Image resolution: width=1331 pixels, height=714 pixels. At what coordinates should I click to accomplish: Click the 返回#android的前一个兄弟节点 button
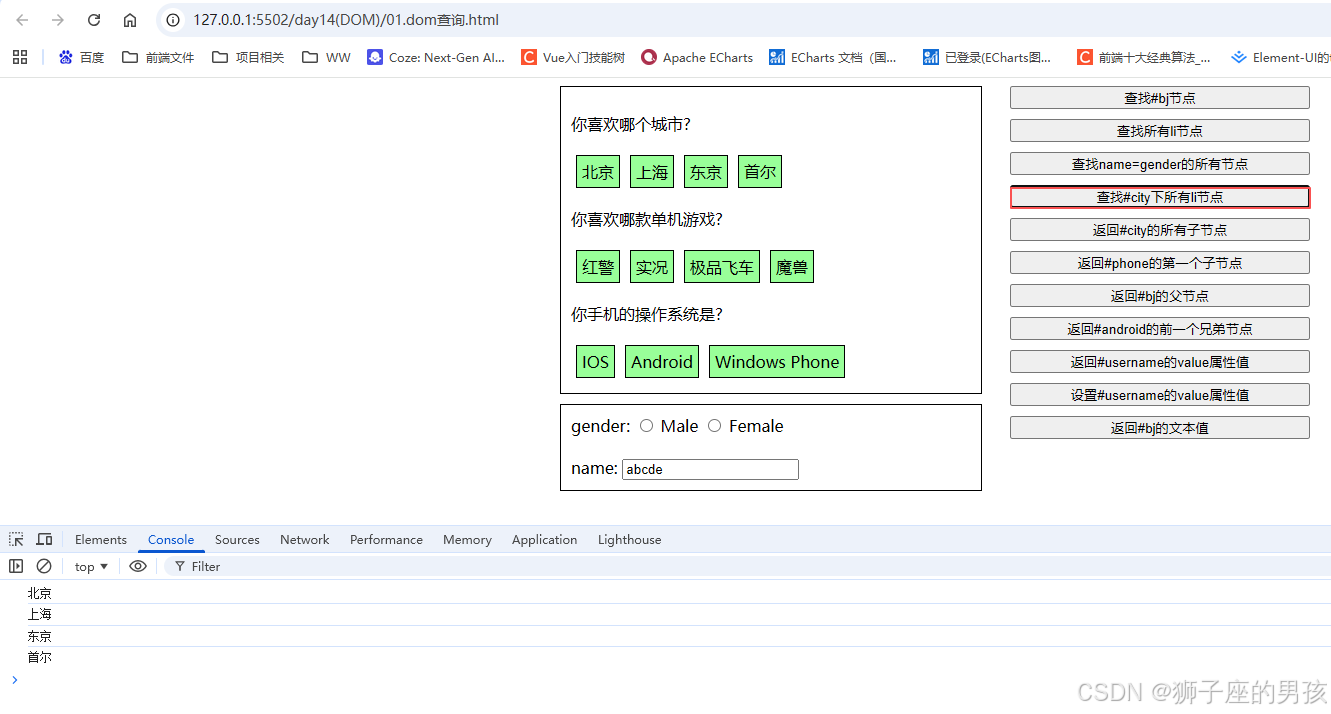(1159, 329)
